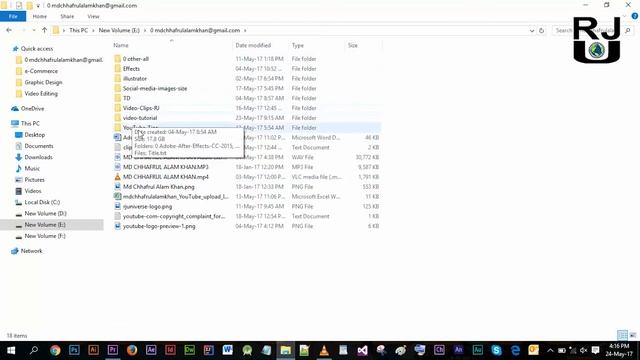Image resolution: width=640 pixels, height=360 pixels.
Task: Open Graphic Design folder in Quick access
Action: pyautogui.click(x=43, y=82)
